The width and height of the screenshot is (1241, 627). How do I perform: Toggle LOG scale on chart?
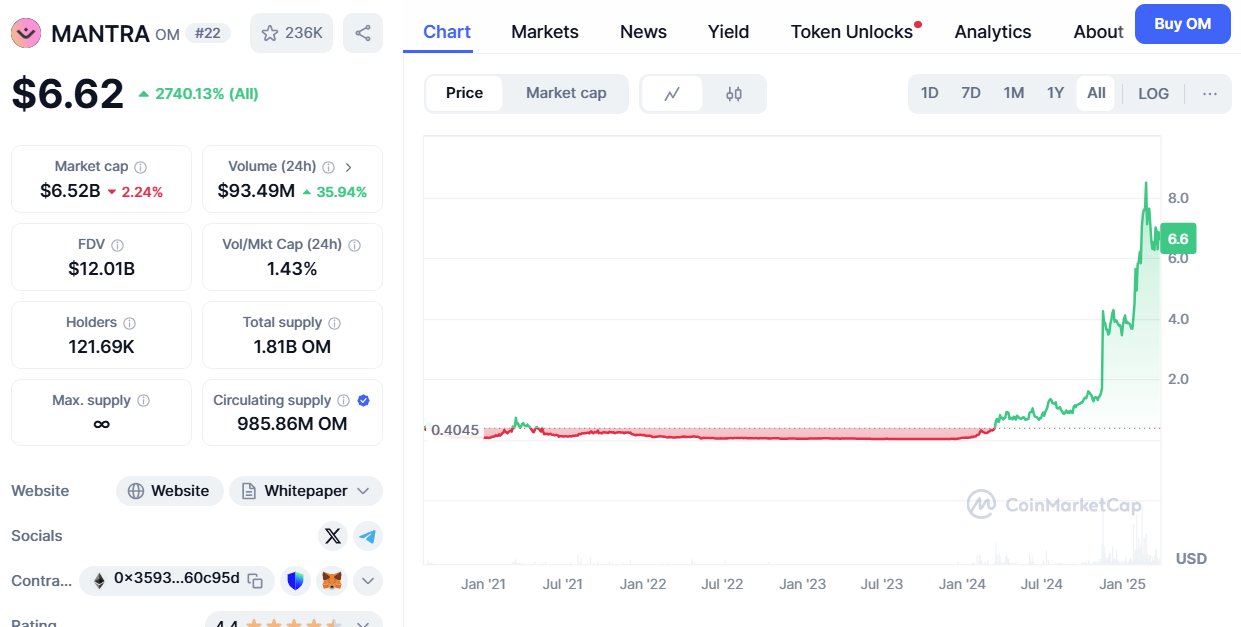click(x=1153, y=94)
